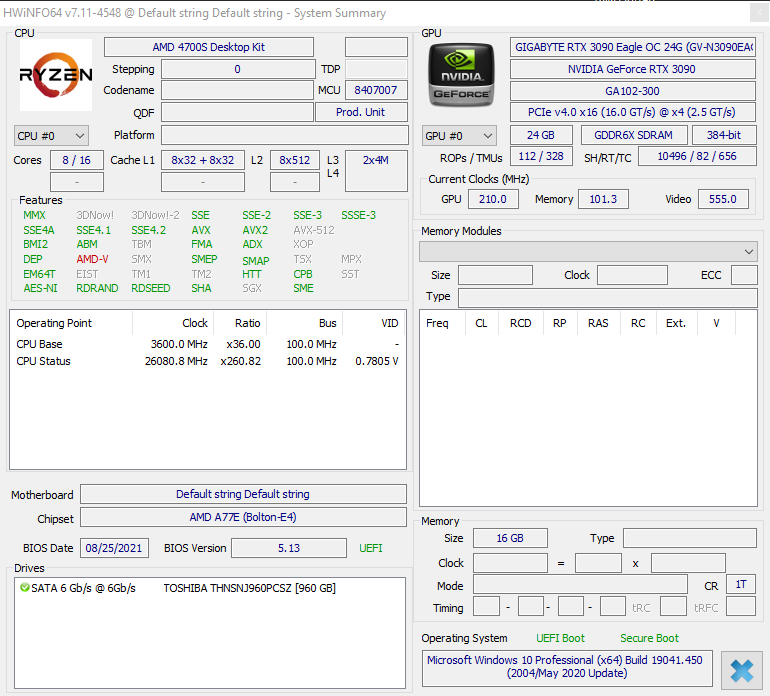Click the Secure Boot status label
This screenshot has width=770, height=696.
[649, 638]
